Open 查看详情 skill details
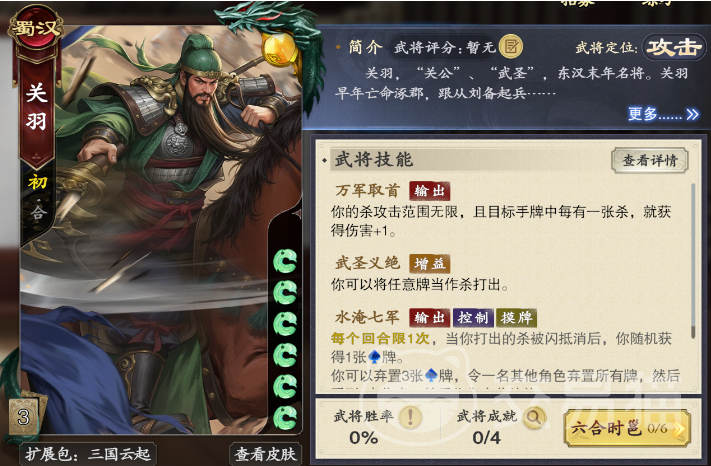Viewport: 711px width, 466px height. (650, 160)
